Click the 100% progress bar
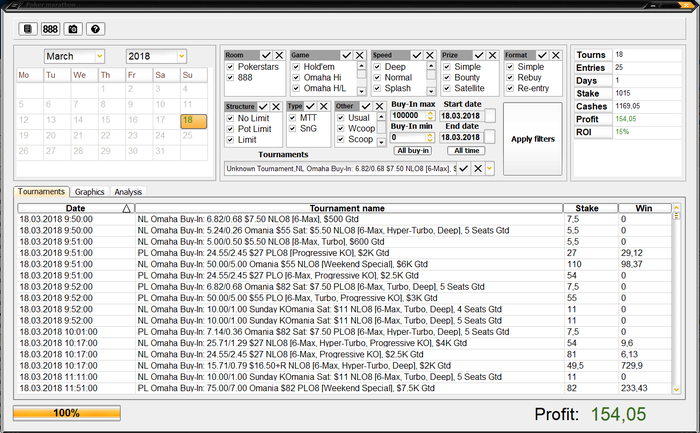This screenshot has width=700, height=433. point(67,413)
